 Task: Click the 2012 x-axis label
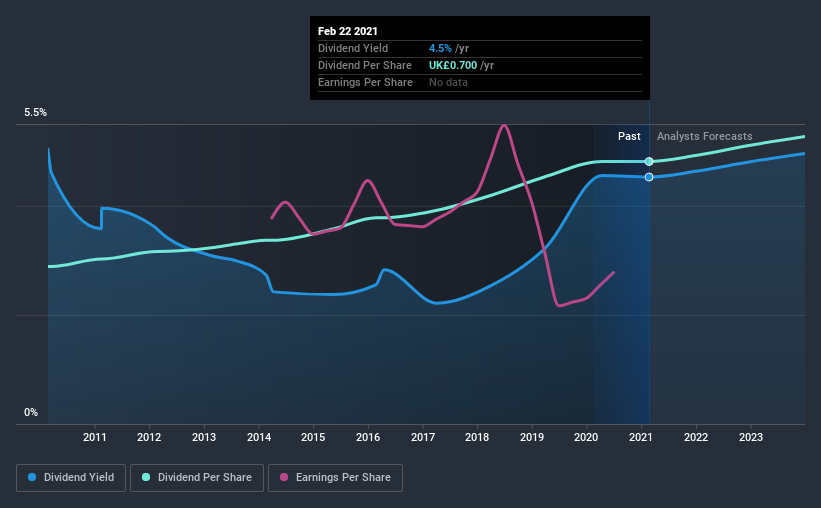coord(149,437)
